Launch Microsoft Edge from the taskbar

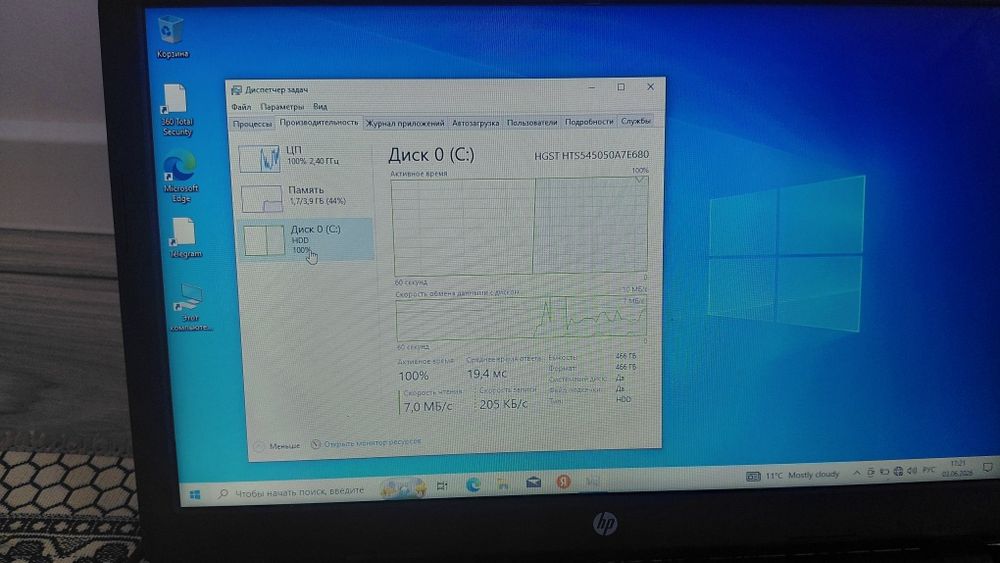[x=473, y=485]
